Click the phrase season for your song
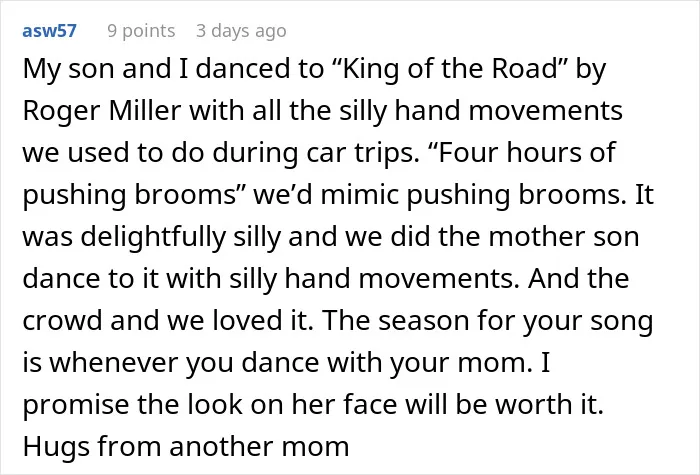 [516, 321]
